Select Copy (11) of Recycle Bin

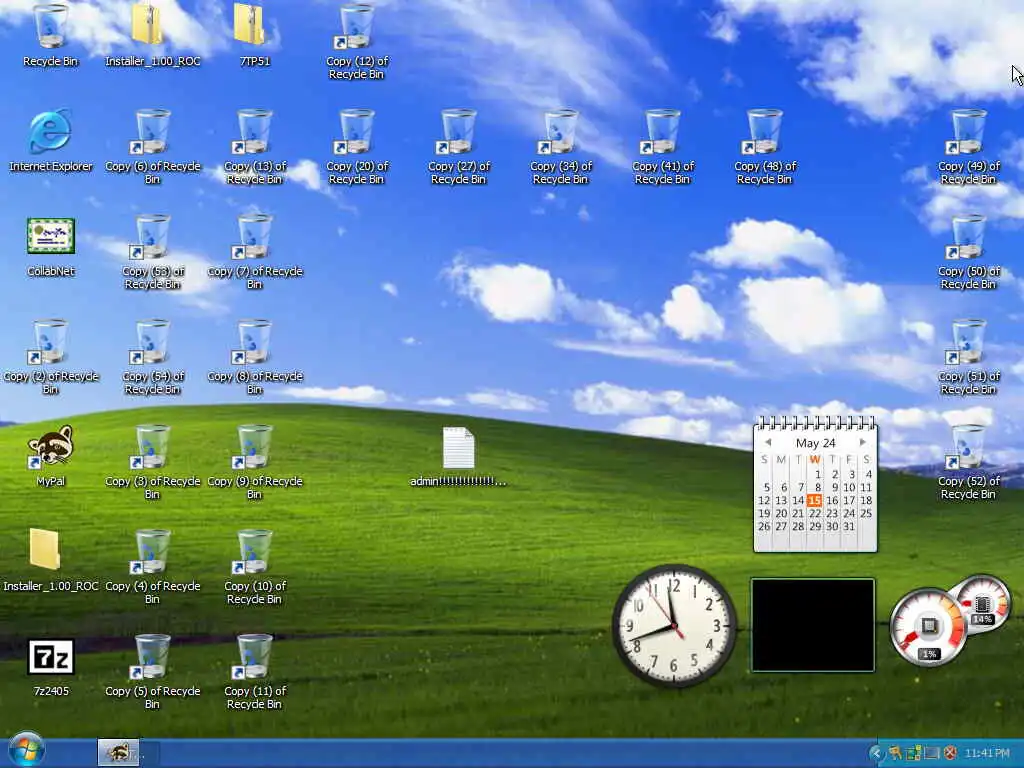coord(254,672)
